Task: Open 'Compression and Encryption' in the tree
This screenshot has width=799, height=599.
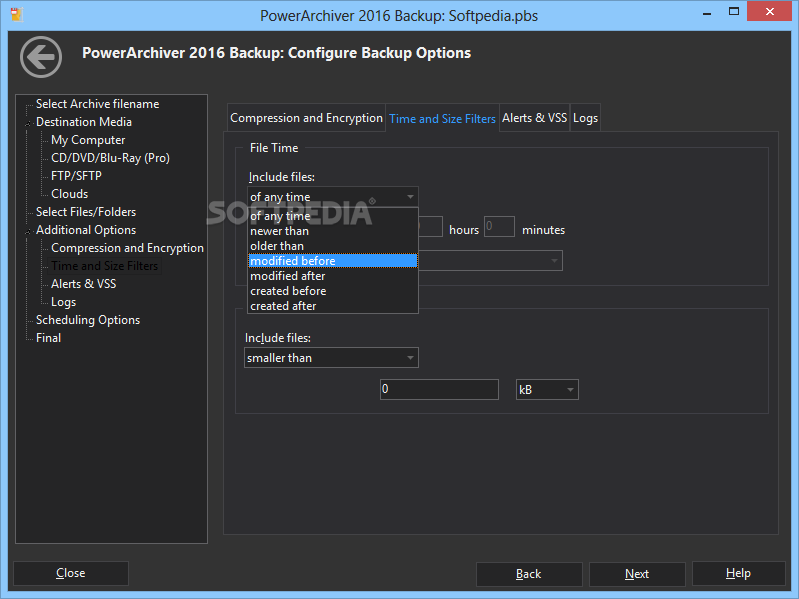Action: [x=127, y=248]
